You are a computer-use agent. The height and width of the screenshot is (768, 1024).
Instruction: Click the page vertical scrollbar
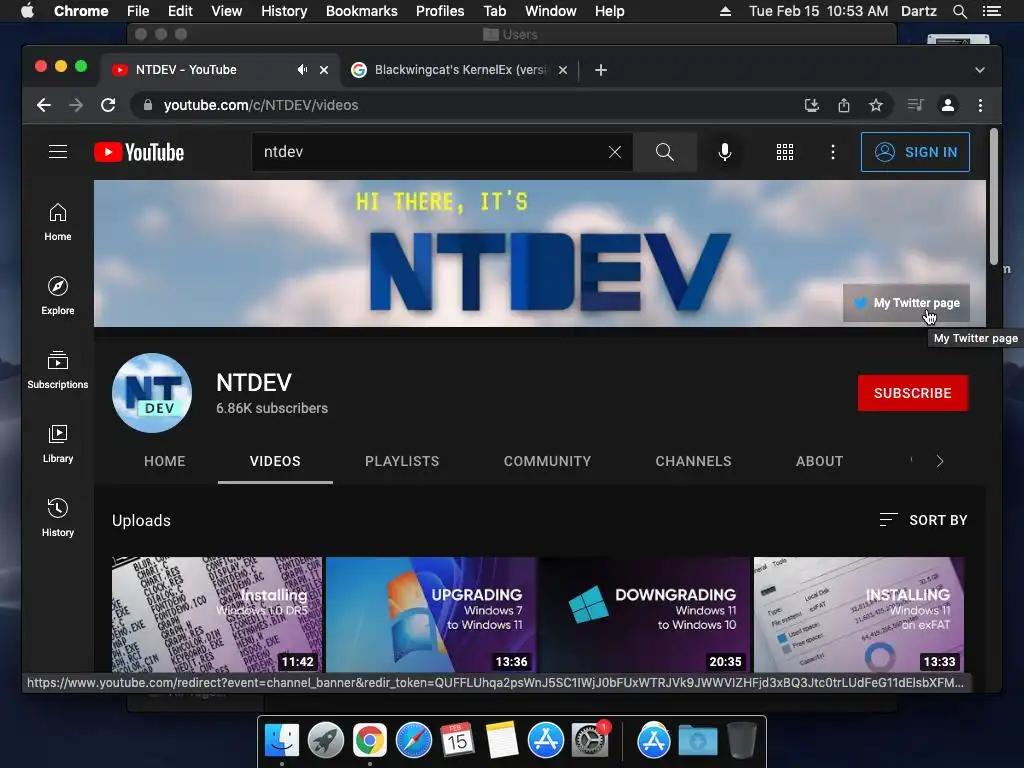[993, 196]
